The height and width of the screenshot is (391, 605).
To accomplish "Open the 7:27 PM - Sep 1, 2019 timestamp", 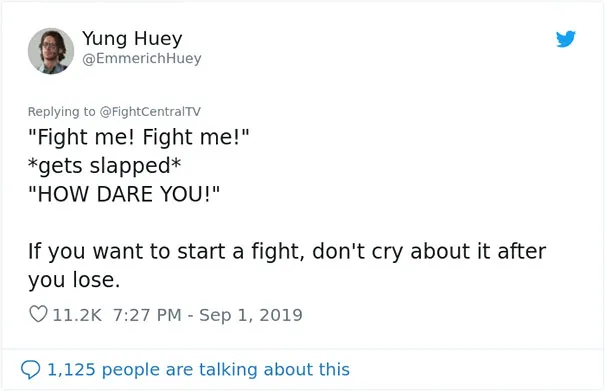I will [208, 315].
